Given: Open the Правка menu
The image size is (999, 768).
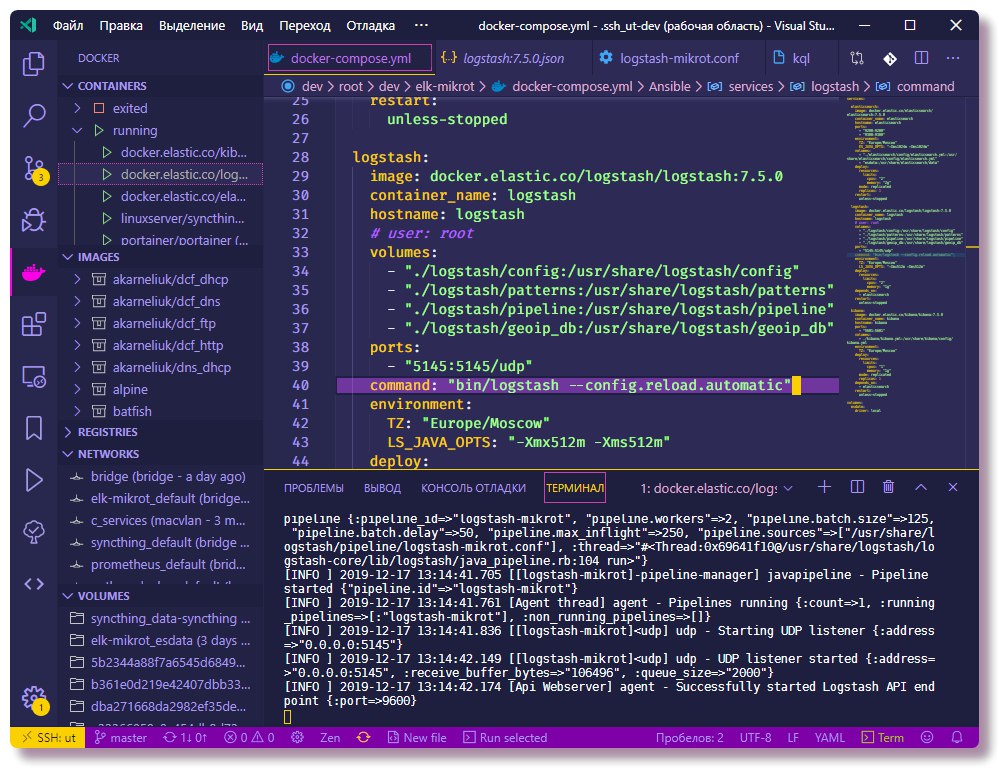Looking at the screenshot, I should 120,25.
